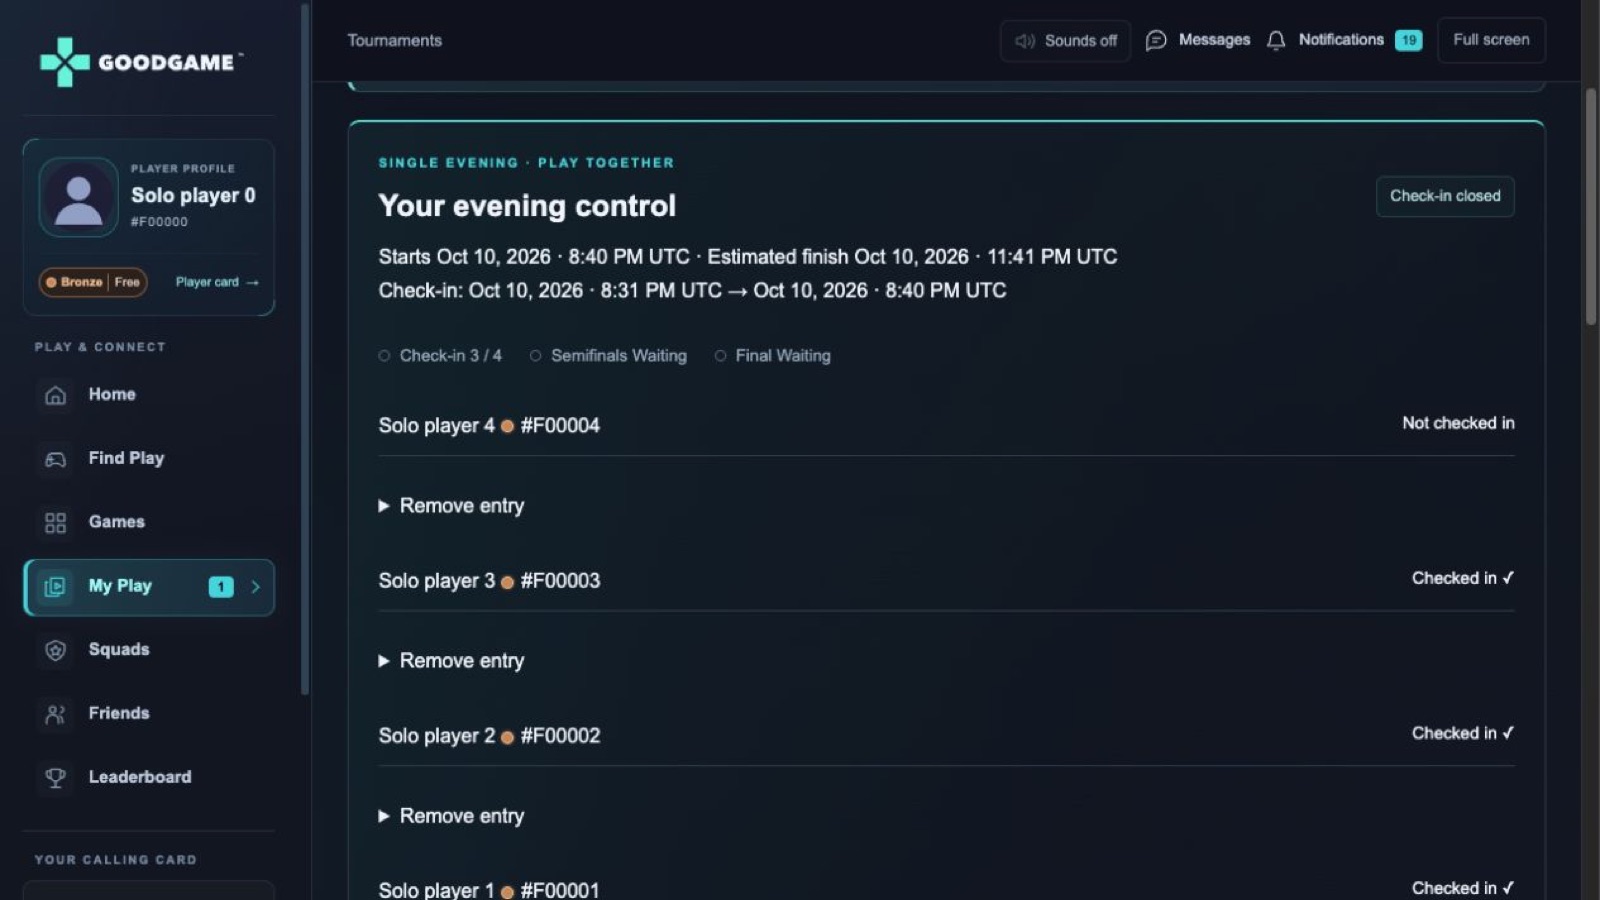Open Friends people icon
The image size is (1600, 900).
point(56,714)
